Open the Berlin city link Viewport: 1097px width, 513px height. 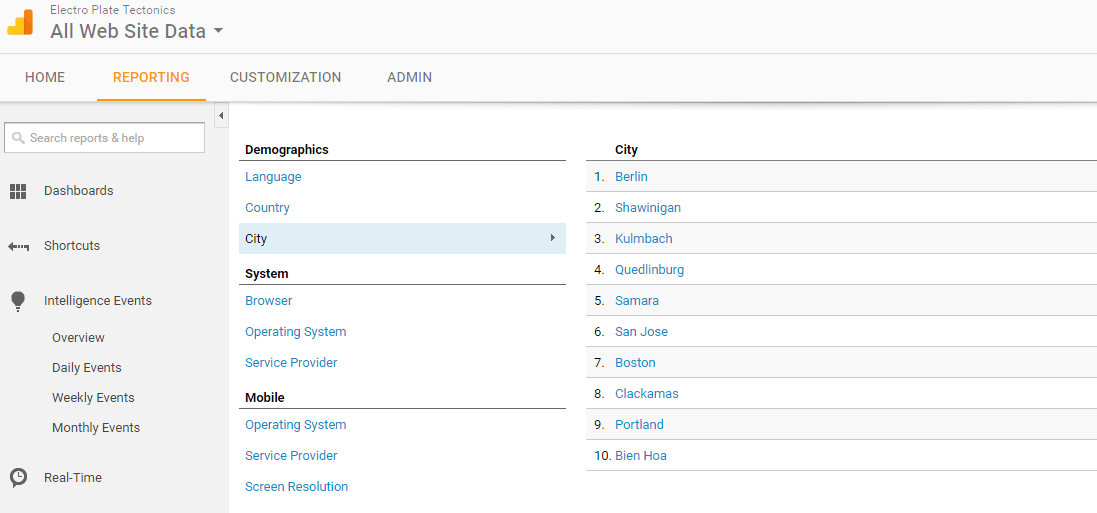pos(631,177)
